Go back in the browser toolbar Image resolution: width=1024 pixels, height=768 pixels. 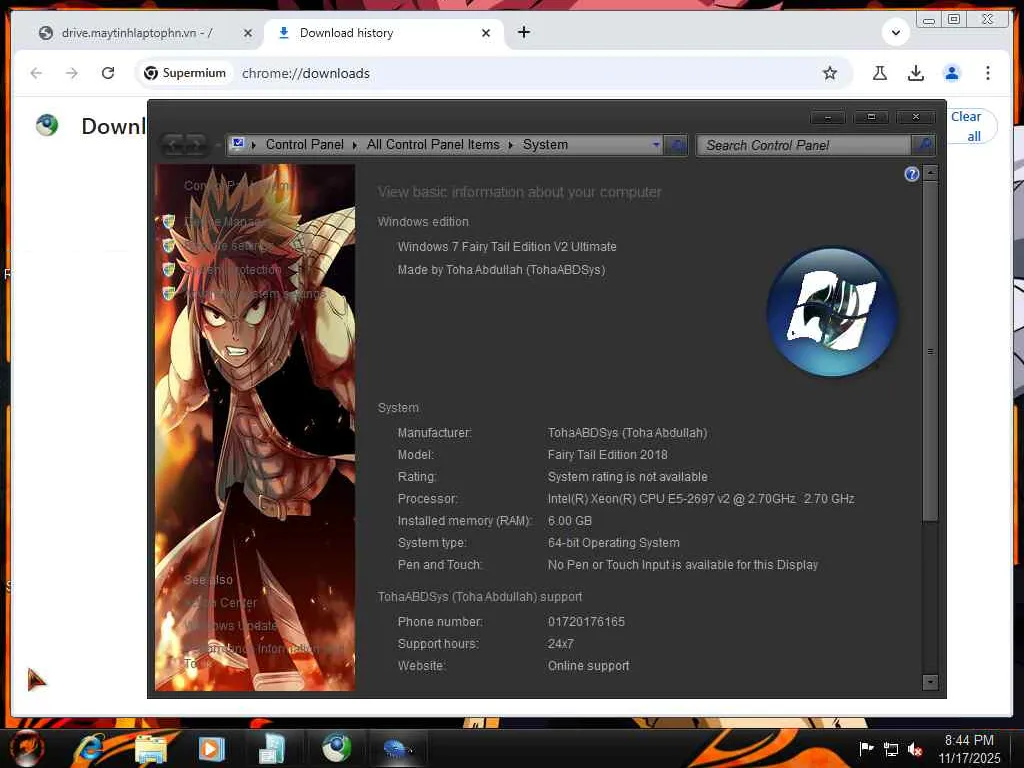pyautogui.click(x=36, y=73)
